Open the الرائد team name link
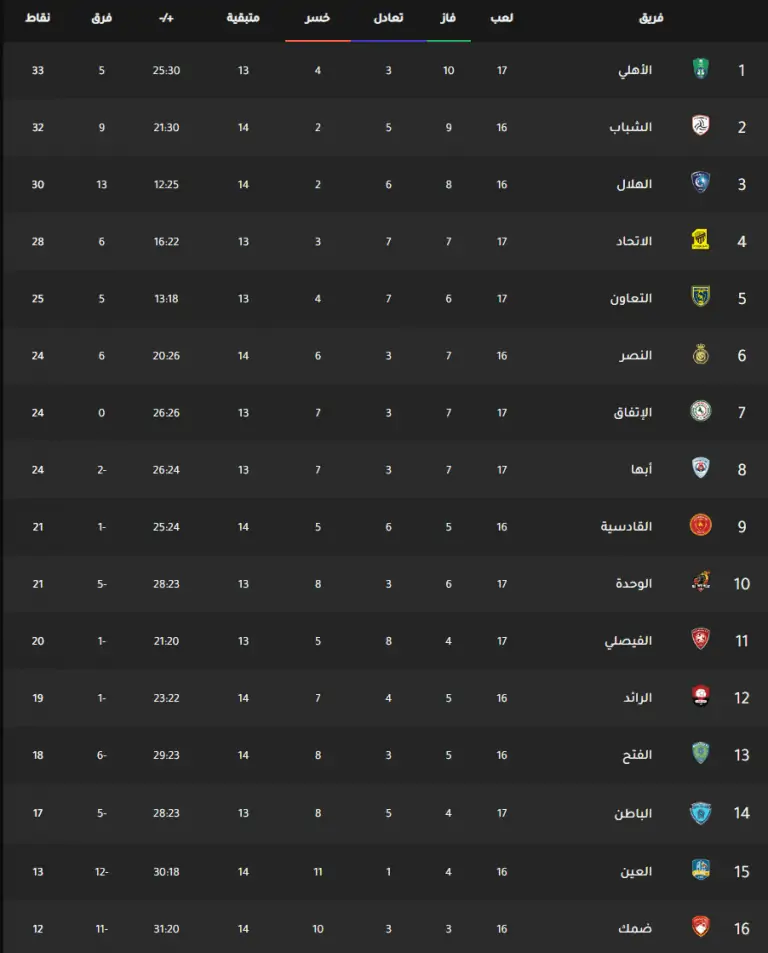This screenshot has width=768, height=953. pos(638,698)
